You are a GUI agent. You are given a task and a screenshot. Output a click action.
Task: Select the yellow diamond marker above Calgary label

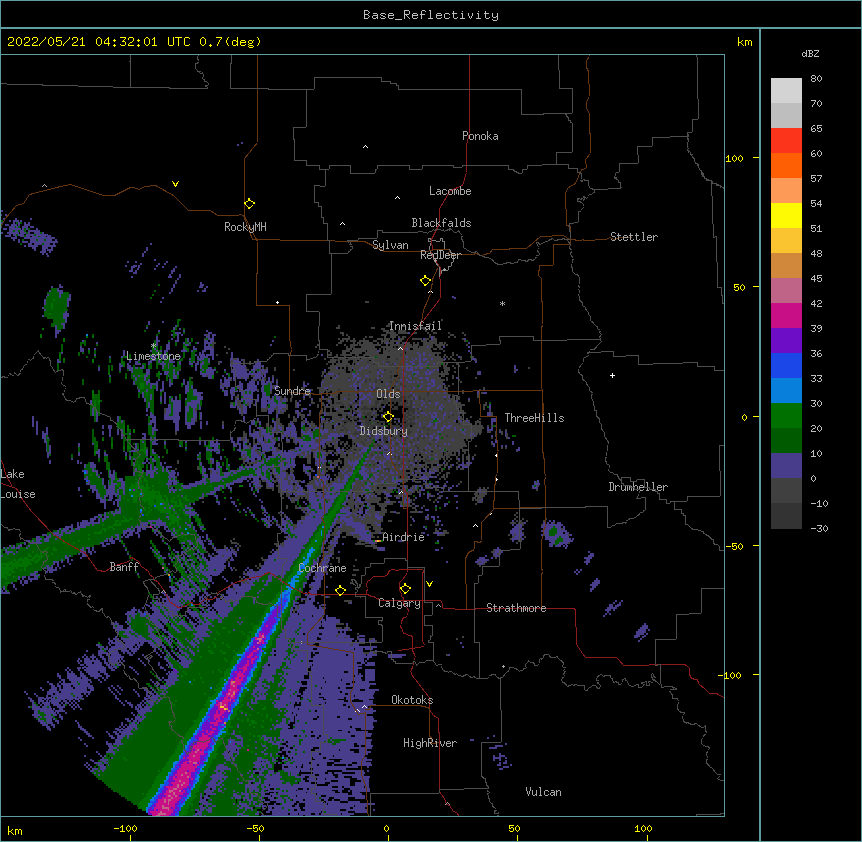[405, 589]
